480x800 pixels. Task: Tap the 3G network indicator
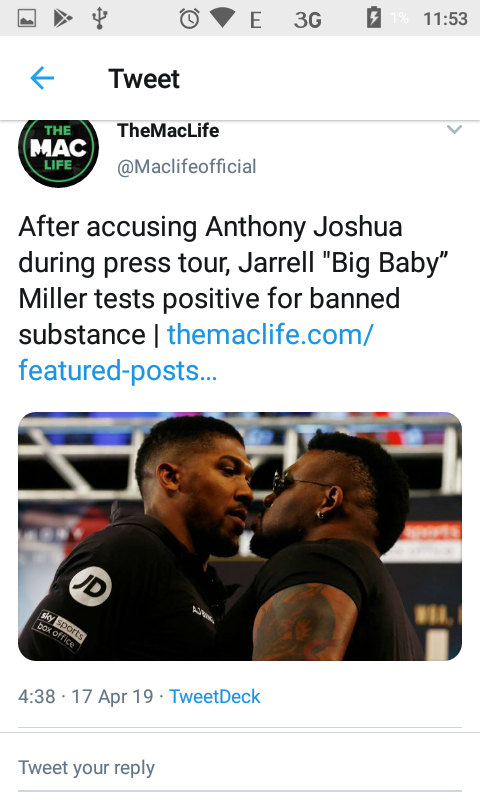point(308,20)
